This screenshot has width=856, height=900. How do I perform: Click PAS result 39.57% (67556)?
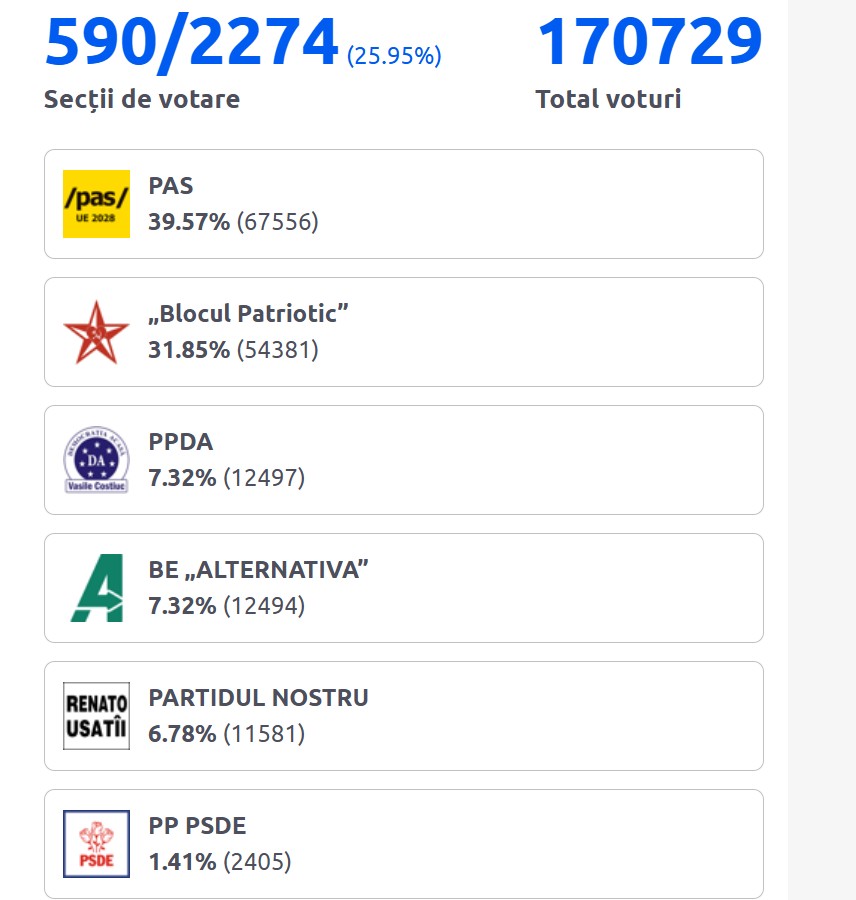coord(233,222)
